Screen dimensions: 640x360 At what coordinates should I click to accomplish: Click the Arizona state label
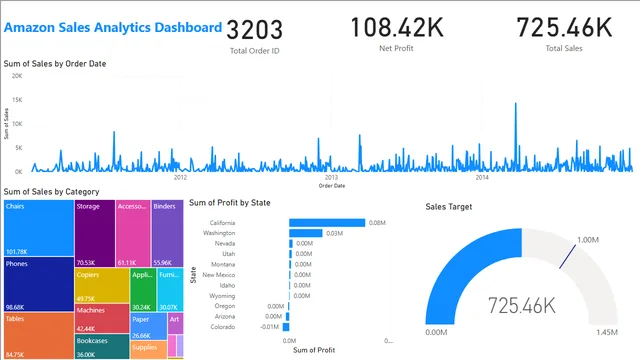(225, 316)
